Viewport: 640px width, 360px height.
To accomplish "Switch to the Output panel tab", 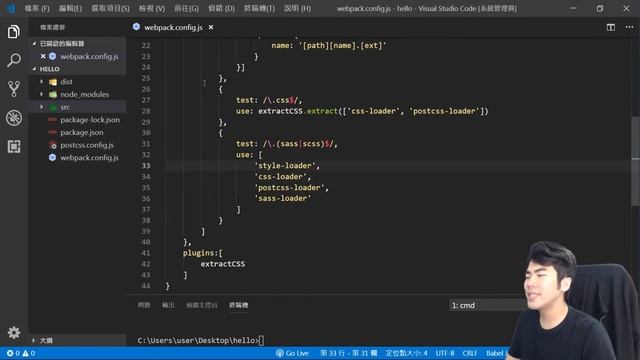I will [x=168, y=305].
